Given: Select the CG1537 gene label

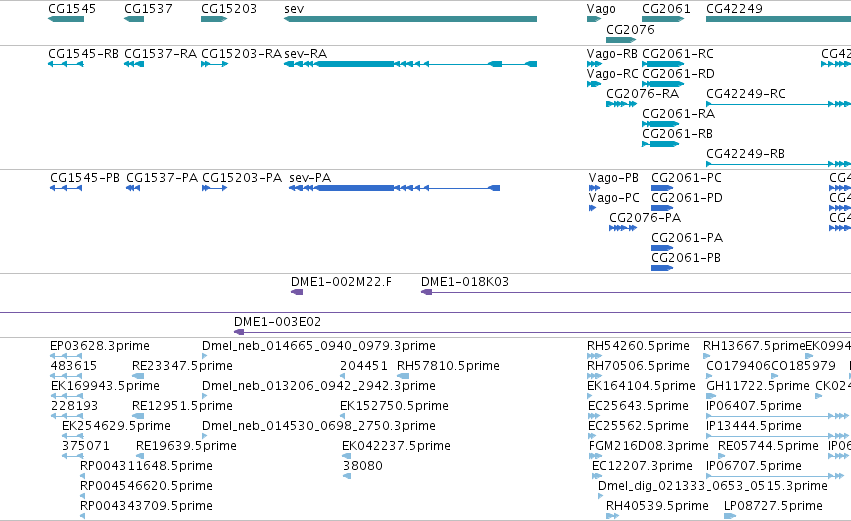Looking at the screenshot, I should 148,9.
